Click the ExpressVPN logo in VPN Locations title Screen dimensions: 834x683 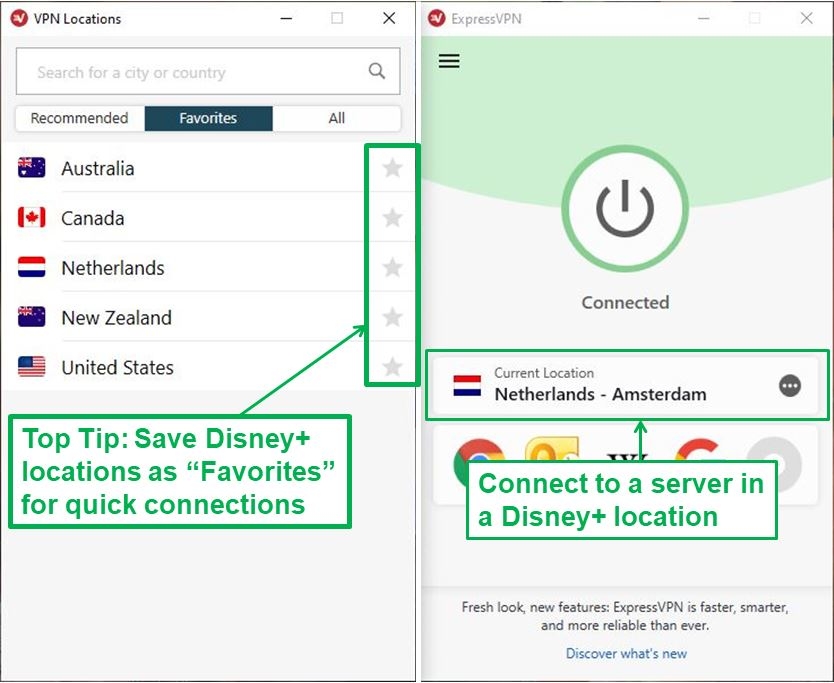click(19, 18)
